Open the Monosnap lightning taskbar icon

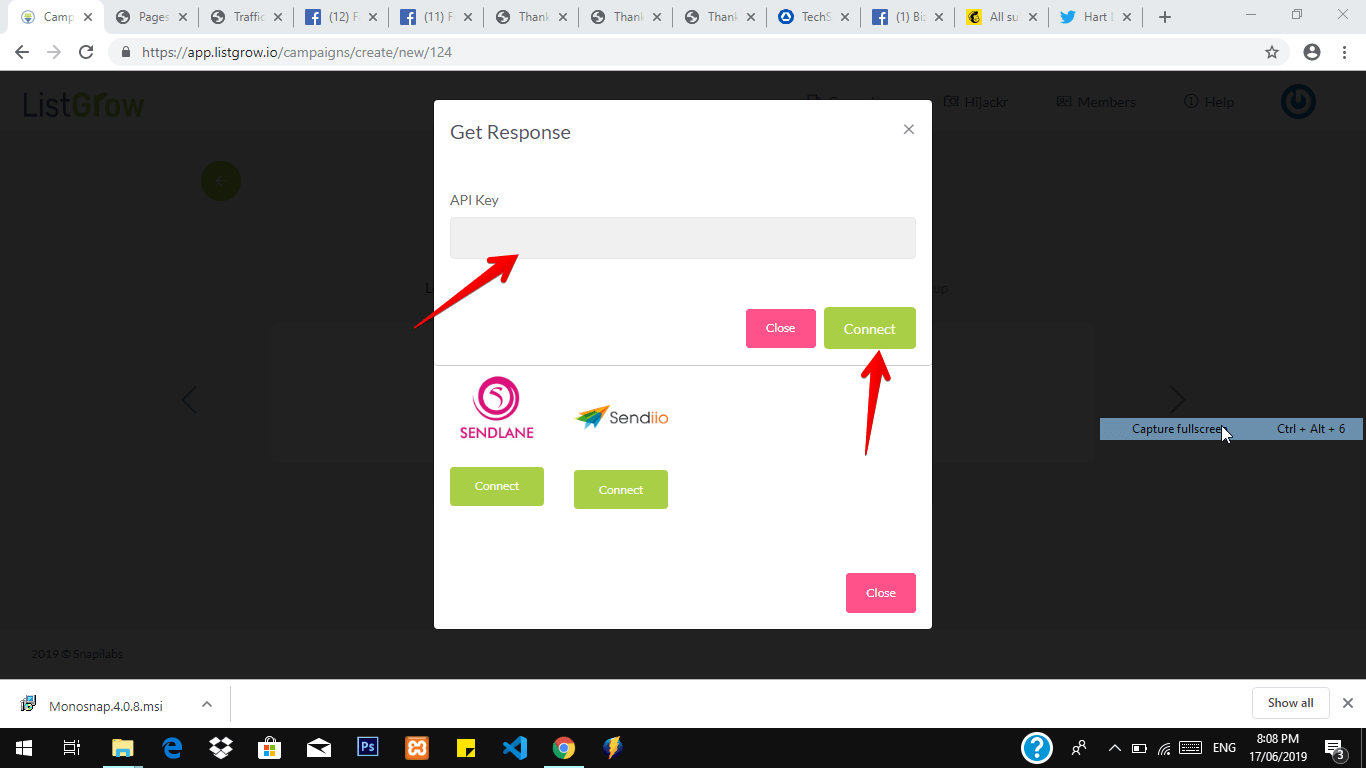click(x=613, y=748)
